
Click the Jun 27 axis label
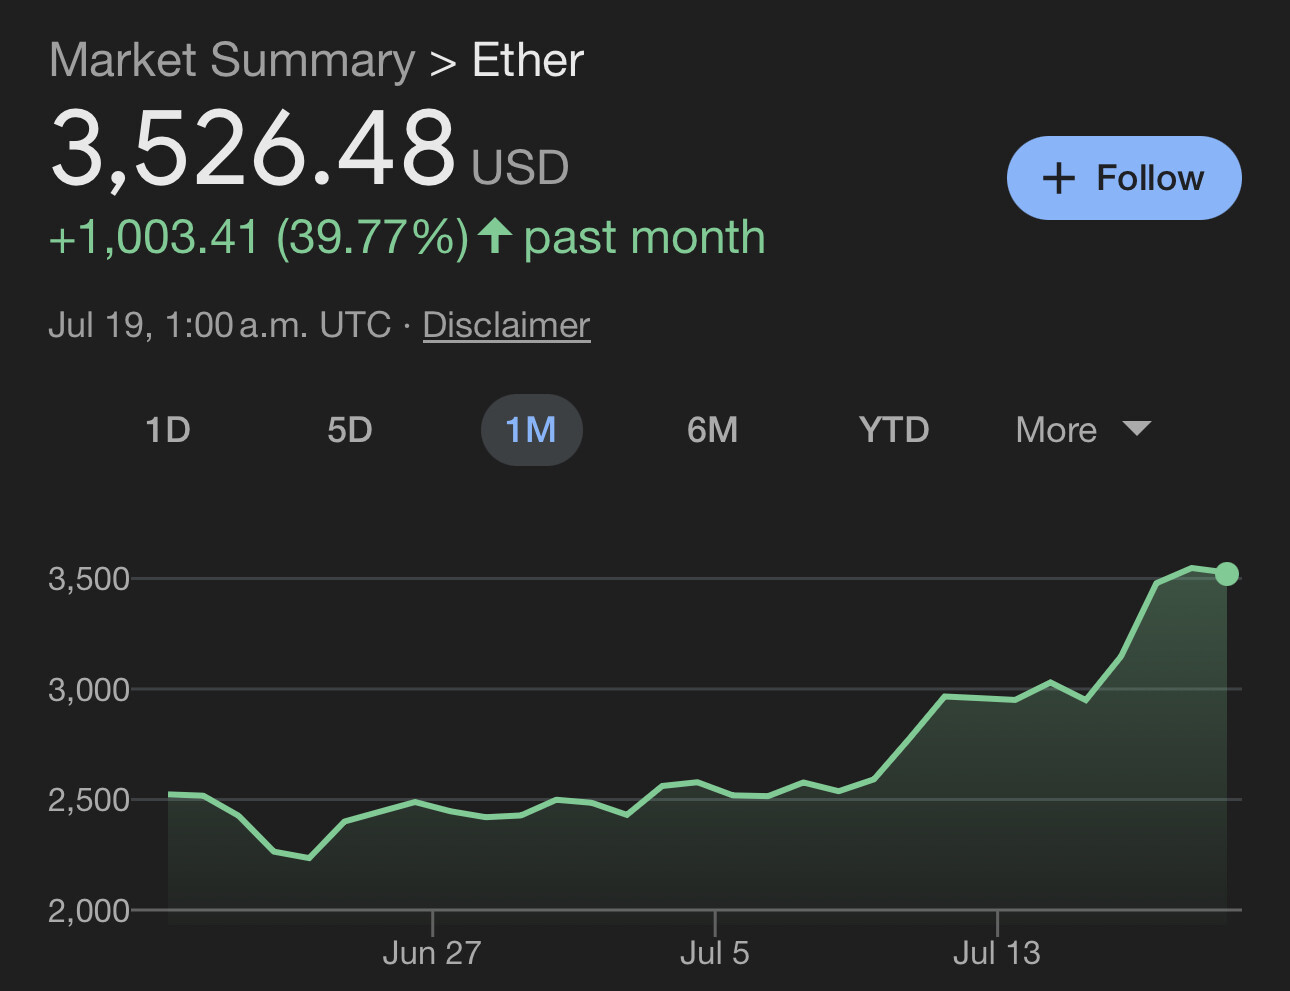(431, 953)
